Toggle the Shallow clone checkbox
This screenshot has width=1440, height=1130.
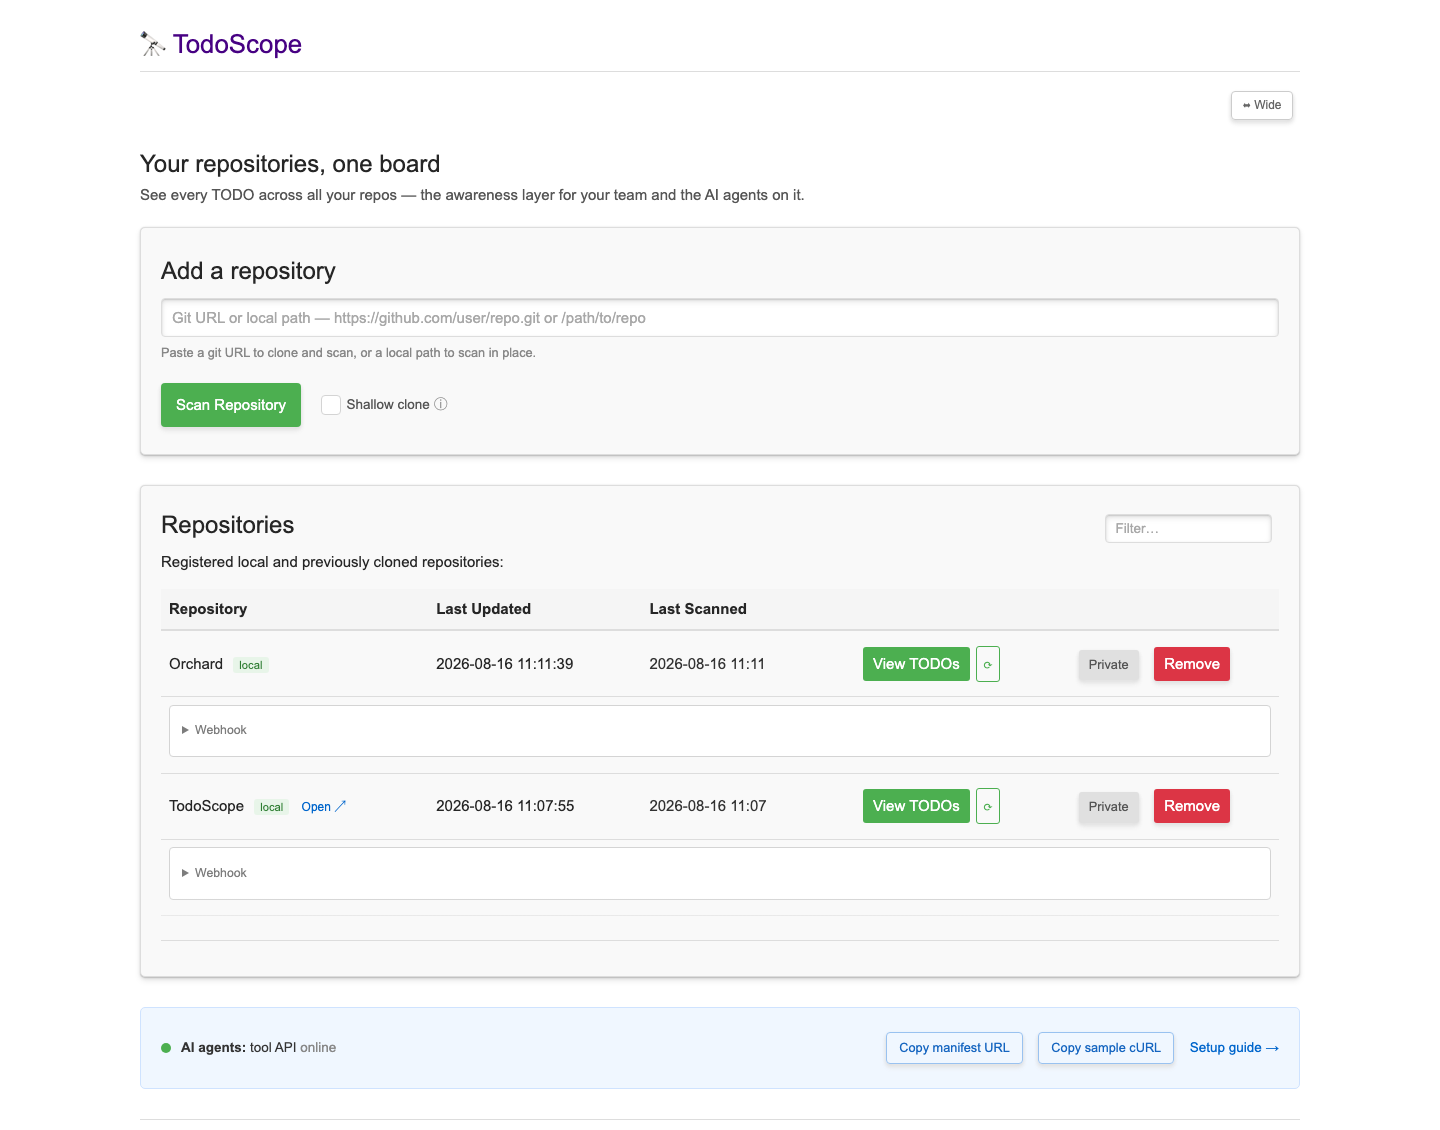tap(331, 405)
